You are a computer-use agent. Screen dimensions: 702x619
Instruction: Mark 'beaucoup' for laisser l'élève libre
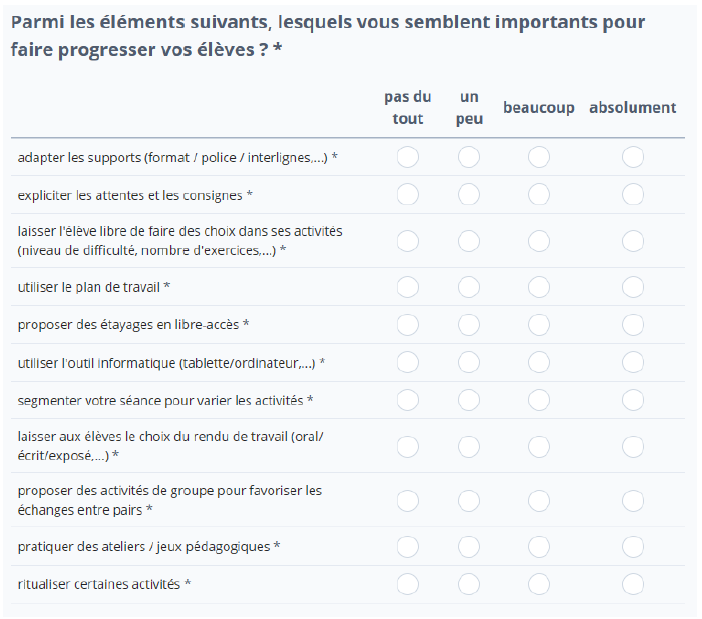tap(539, 240)
